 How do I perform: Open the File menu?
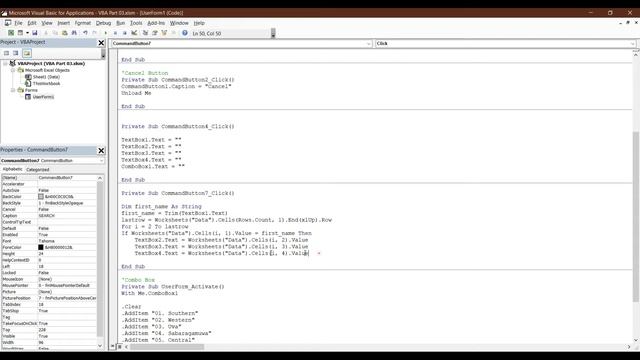(18, 23)
